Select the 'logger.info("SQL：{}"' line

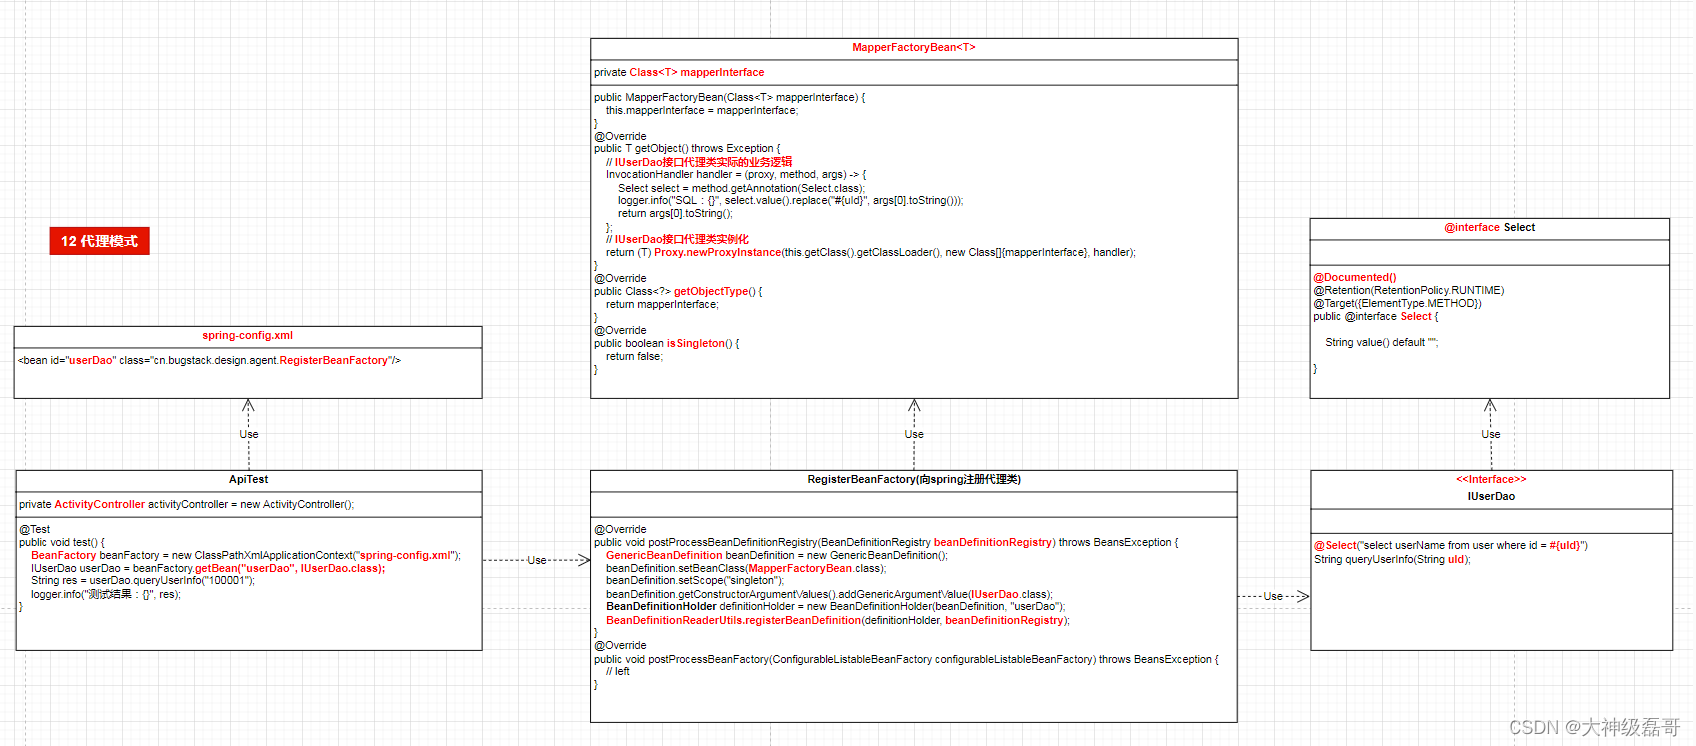coord(791,201)
